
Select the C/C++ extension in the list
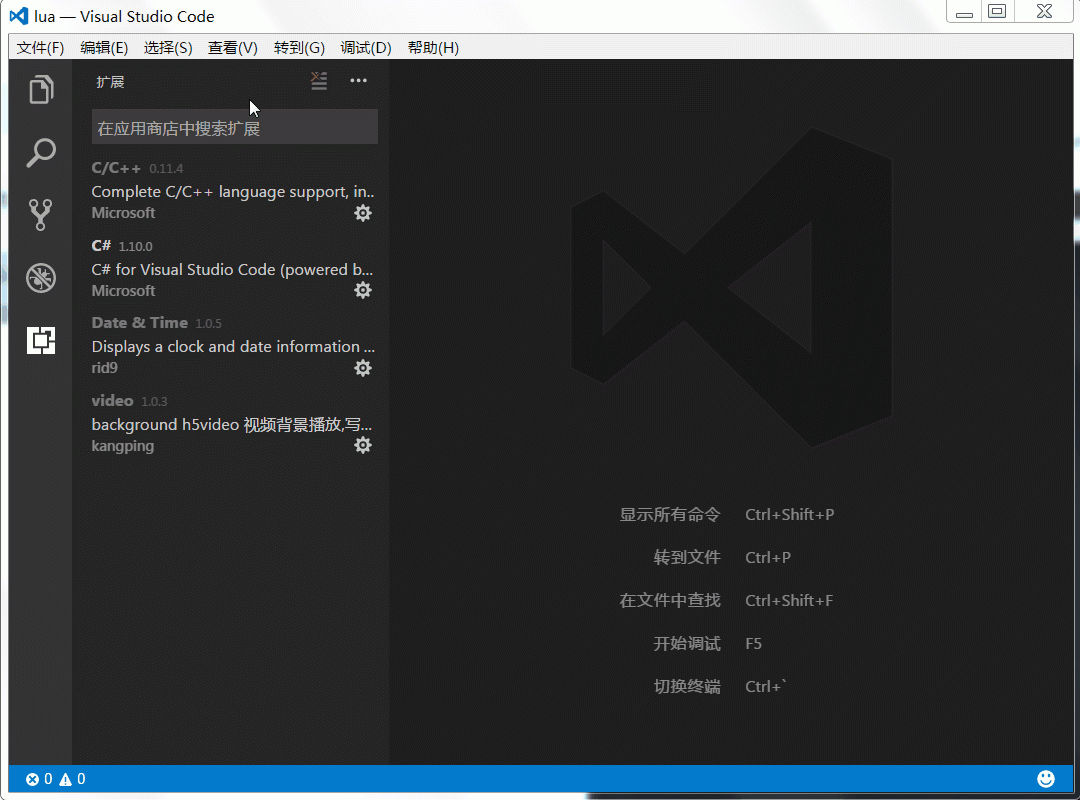coord(220,190)
